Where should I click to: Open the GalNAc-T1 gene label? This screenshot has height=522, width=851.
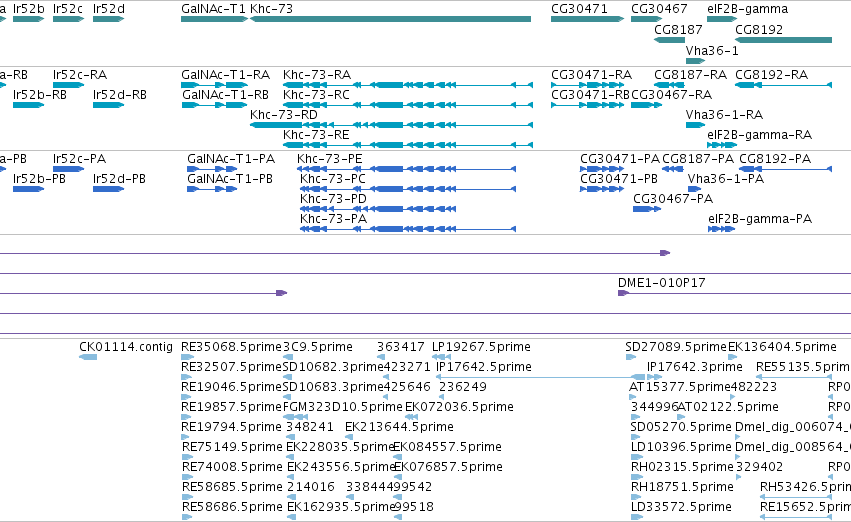213,9
